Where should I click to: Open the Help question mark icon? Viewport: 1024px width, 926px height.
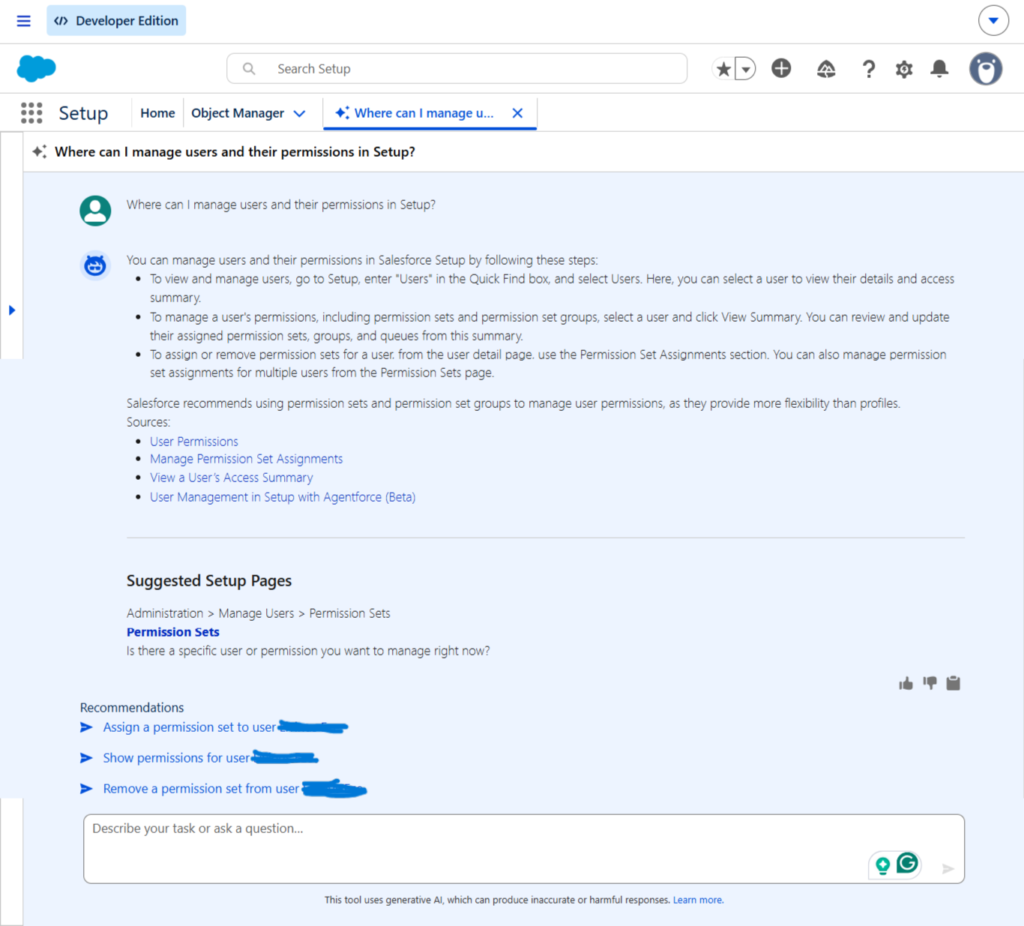pos(869,69)
